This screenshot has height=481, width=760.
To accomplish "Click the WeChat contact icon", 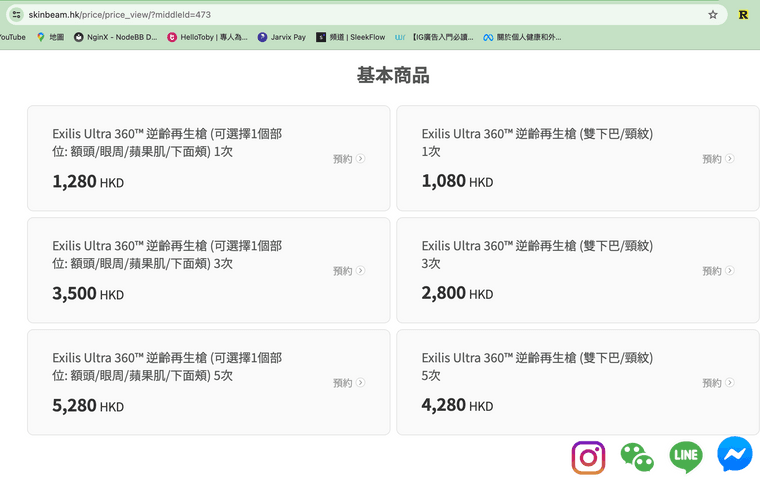I will click(637, 457).
